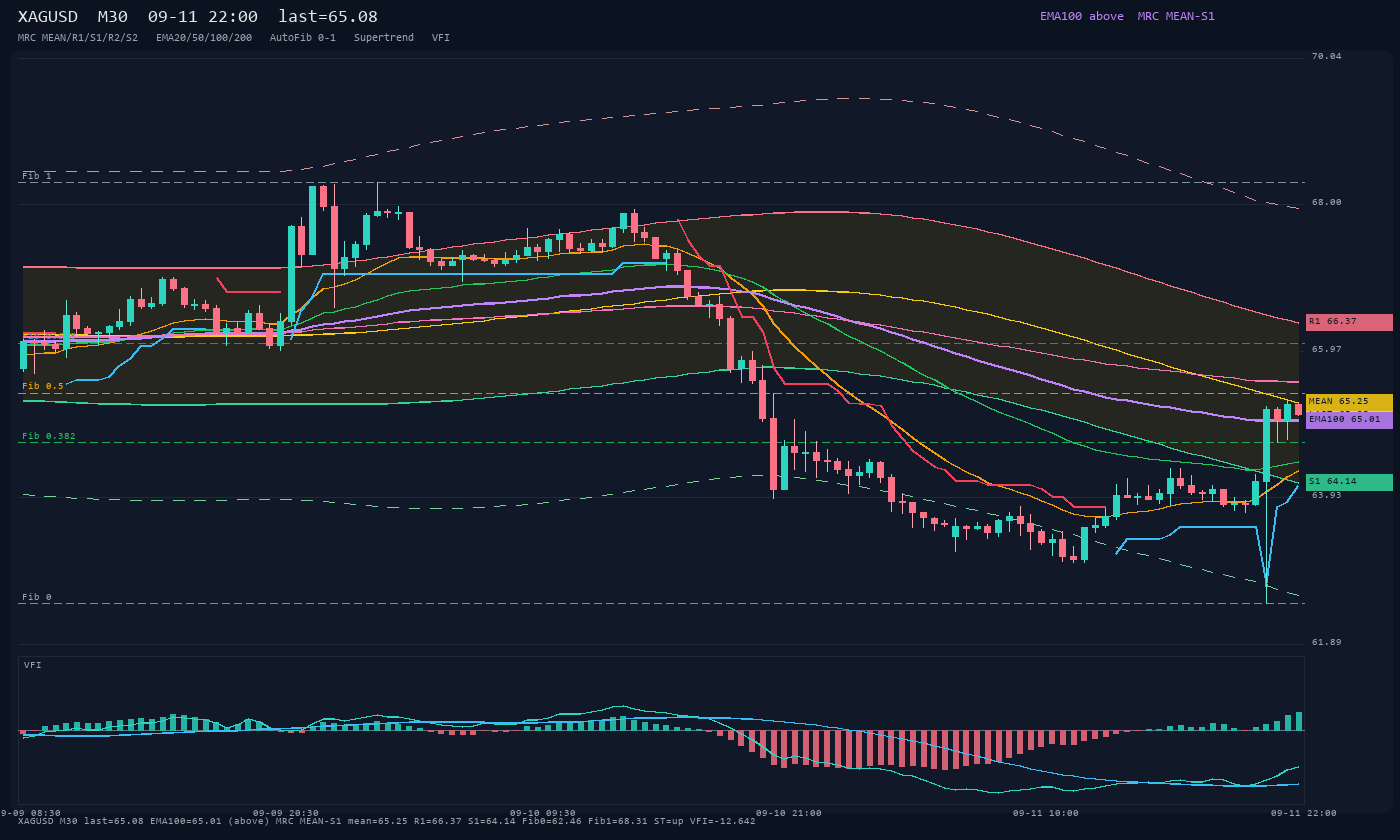Click the "09-11 10:00" time axis label
1400x840 pixels.
coord(1046,813)
